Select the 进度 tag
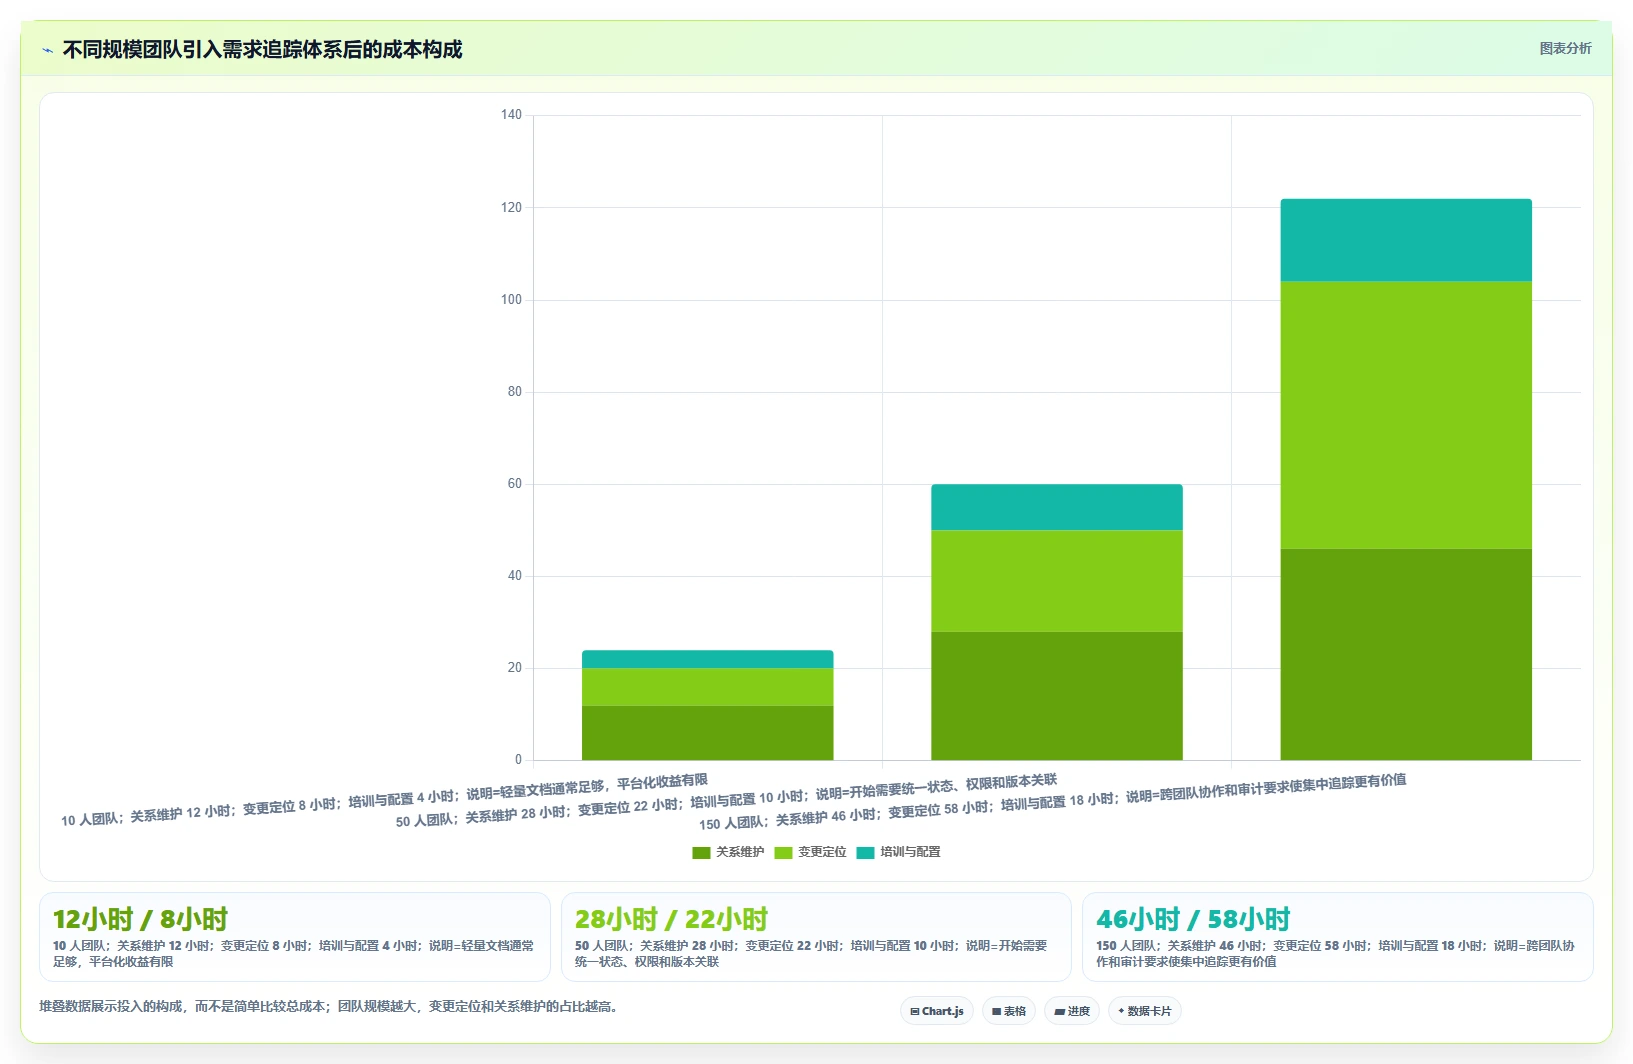 pyautogui.click(x=1072, y=1011)
